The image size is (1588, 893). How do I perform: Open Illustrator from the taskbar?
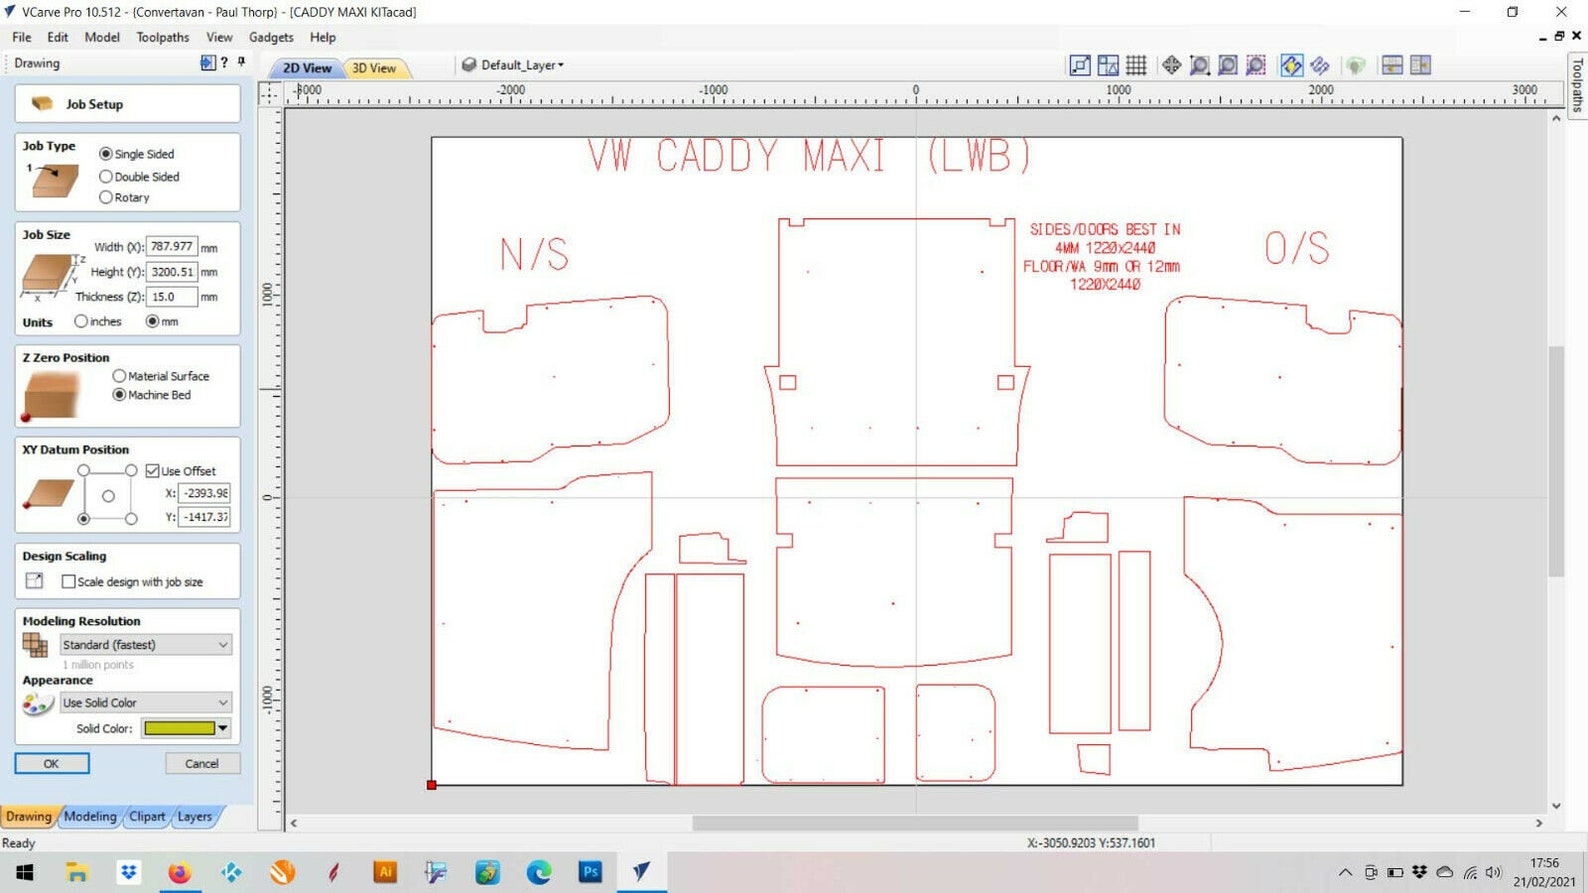click(384, 872)
